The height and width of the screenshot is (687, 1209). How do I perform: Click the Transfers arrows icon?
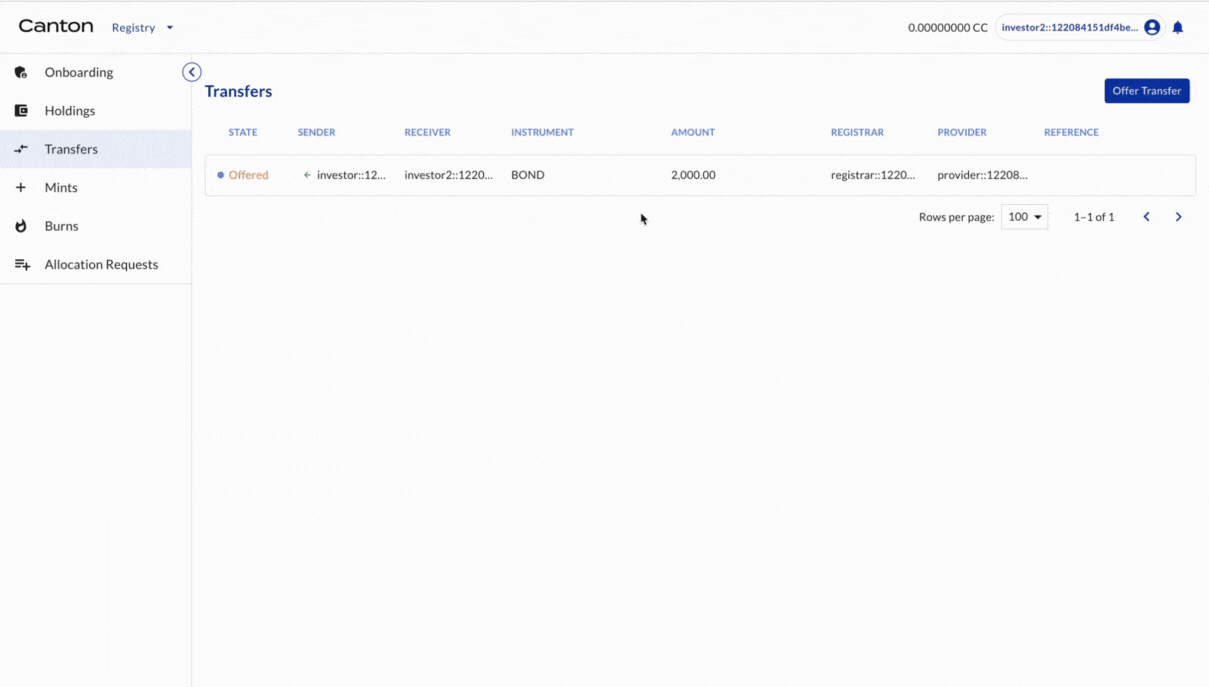tap(20, 148)
